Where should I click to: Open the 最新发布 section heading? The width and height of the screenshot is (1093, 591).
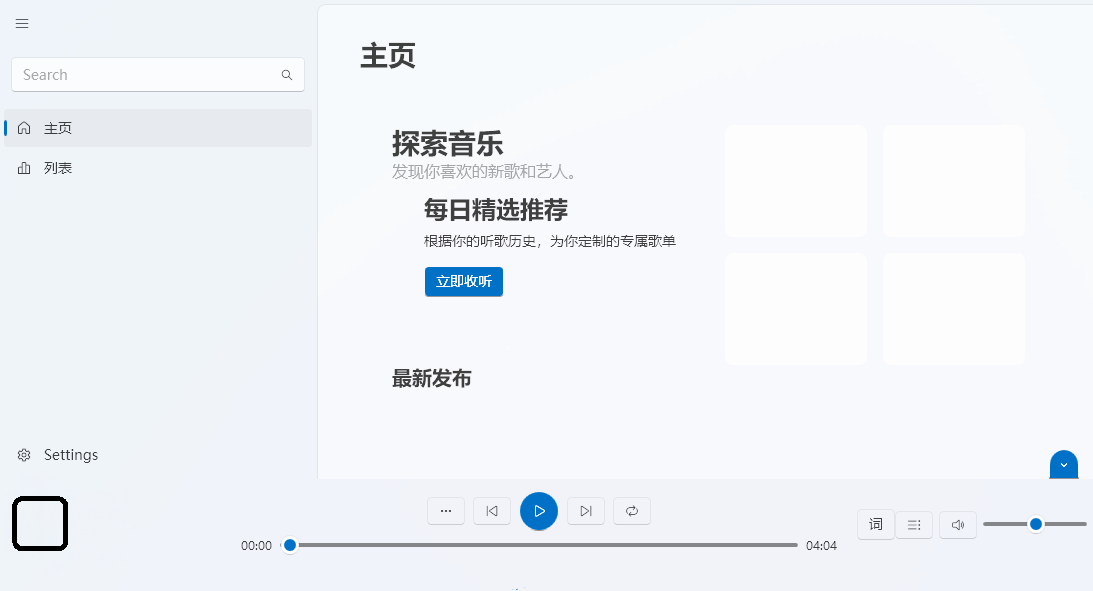[x=431, y=379]
